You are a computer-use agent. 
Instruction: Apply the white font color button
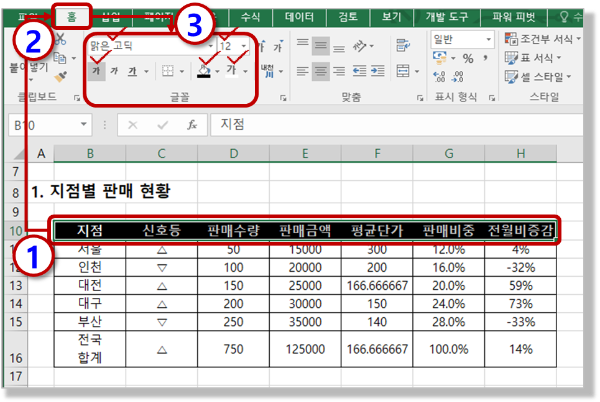click(231, 71)
